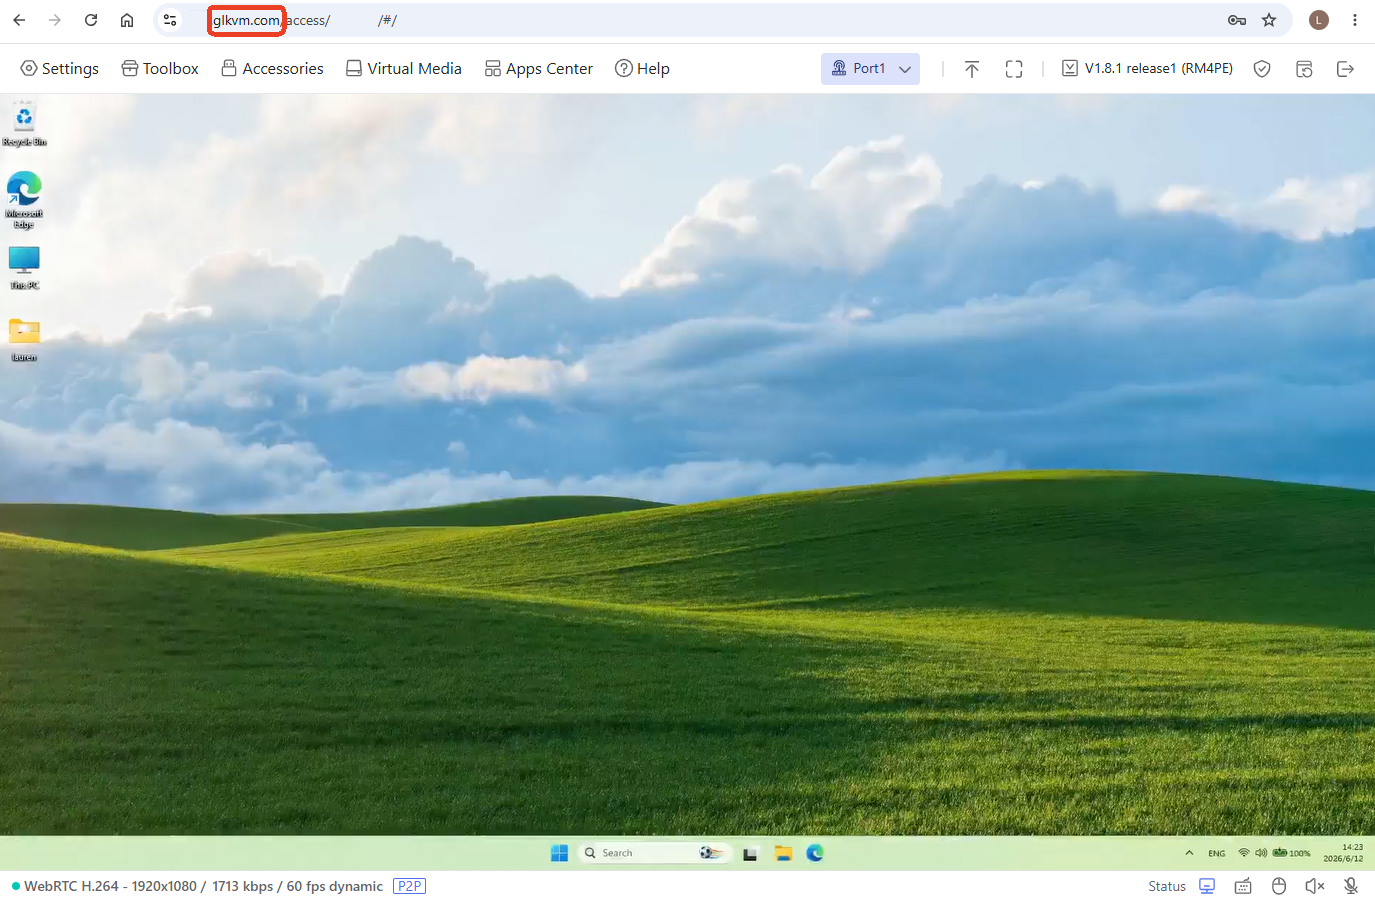The width and height of the screenshot is (1375, 899).
Task: Open the Toolbox menu
Action: 160,68
